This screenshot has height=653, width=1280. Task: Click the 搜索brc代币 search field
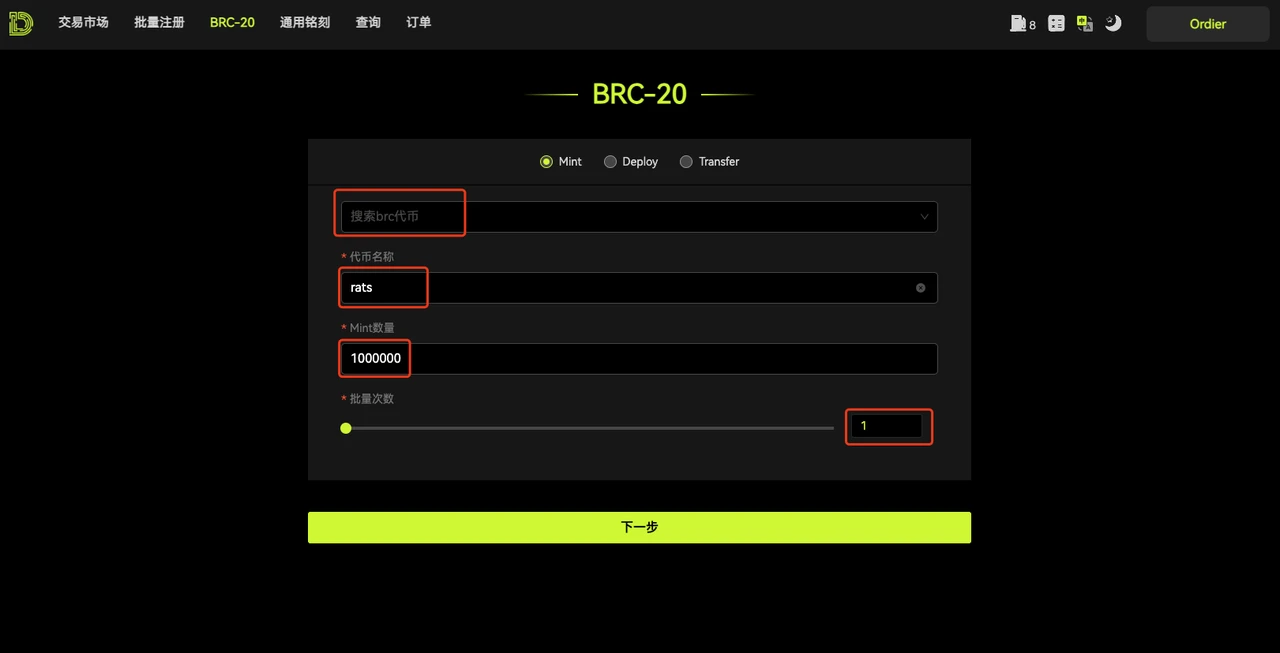(x=639, y=217)
